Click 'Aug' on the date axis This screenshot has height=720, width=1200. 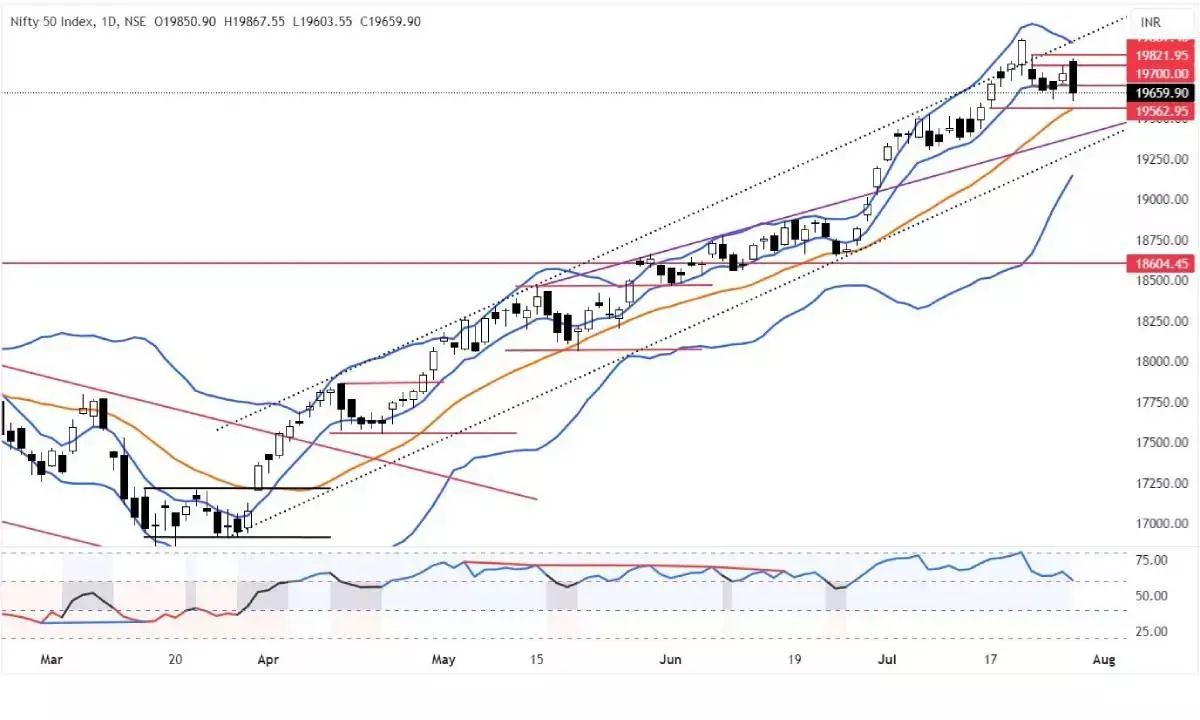point(1104,660)
